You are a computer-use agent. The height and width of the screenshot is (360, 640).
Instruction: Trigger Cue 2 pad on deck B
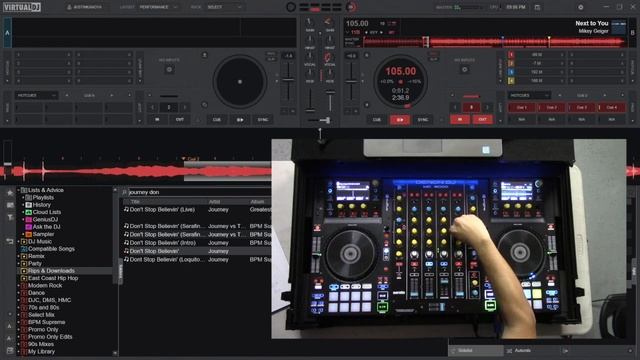551,107
